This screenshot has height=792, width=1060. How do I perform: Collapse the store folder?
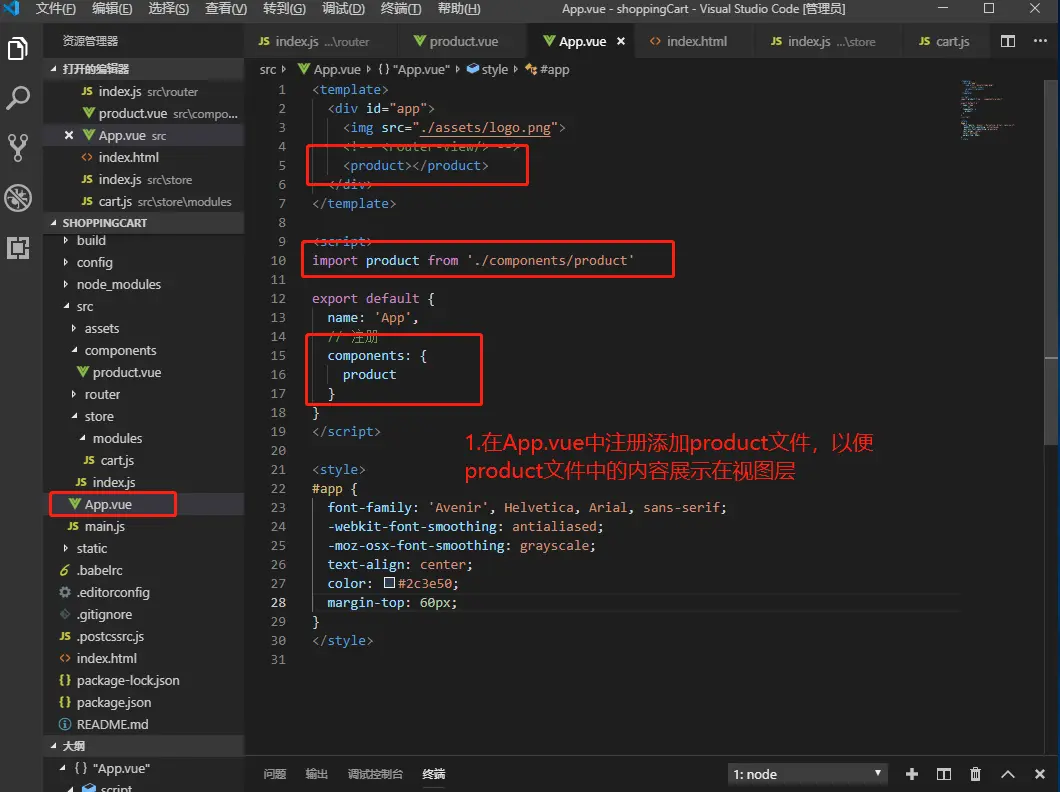(74, 416)
